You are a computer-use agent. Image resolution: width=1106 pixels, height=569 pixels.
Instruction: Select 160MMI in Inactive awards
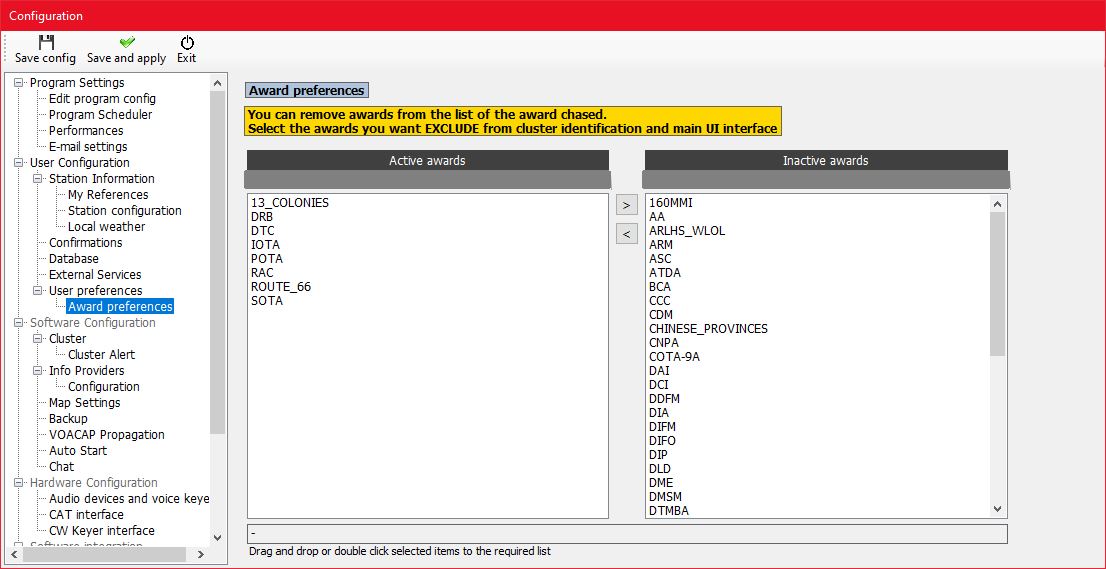(671, 202)
